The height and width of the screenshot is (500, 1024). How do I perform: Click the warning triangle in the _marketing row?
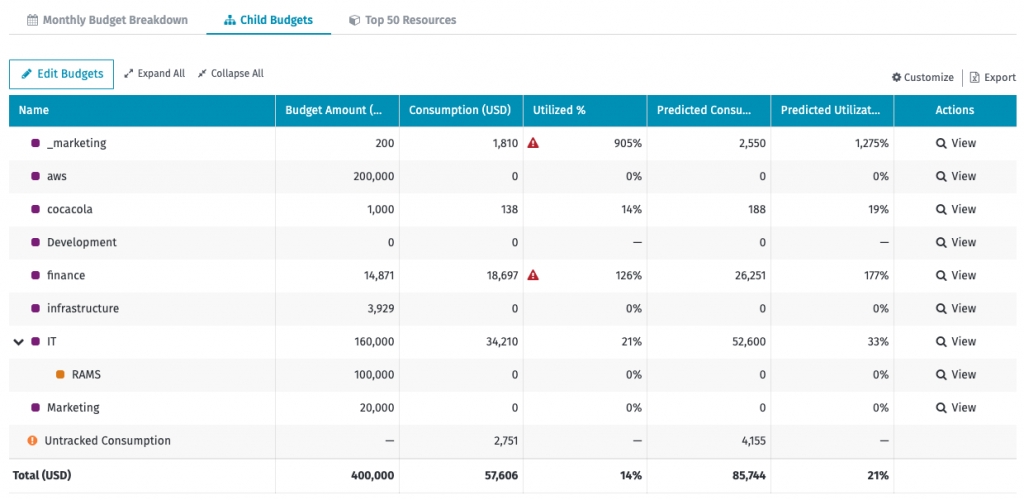[533, 143]
